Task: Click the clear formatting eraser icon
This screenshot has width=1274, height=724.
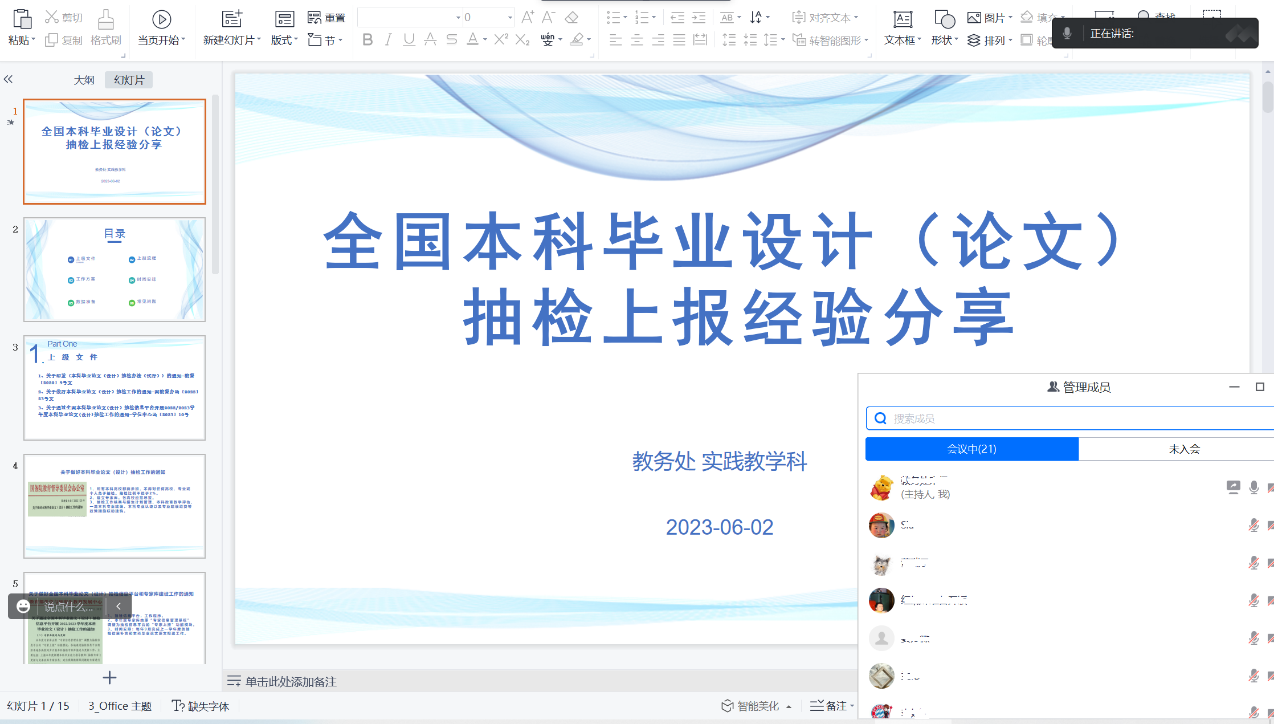Action: (572, 17)
